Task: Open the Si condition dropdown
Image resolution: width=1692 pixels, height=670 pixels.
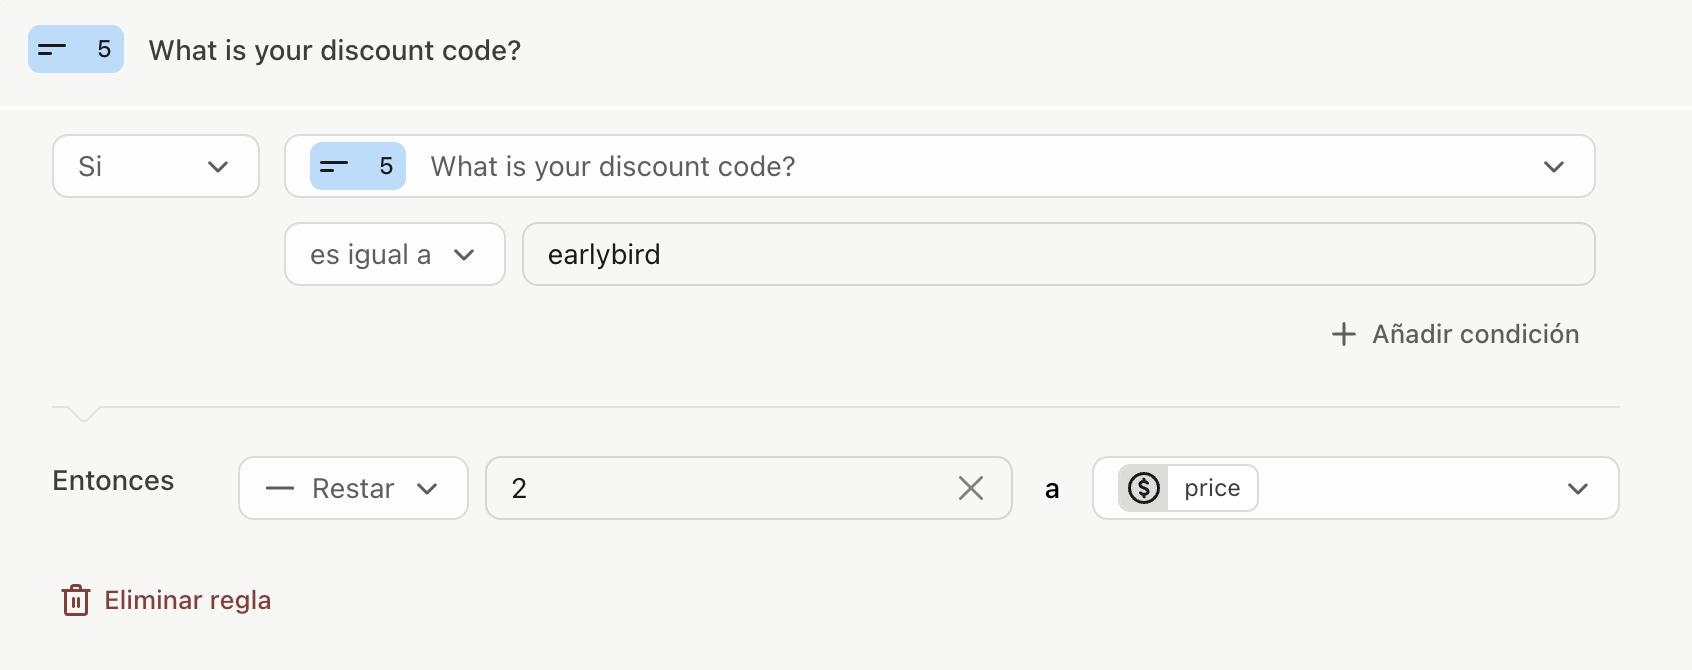Action: pyautogui.click(x=155, y=166)
